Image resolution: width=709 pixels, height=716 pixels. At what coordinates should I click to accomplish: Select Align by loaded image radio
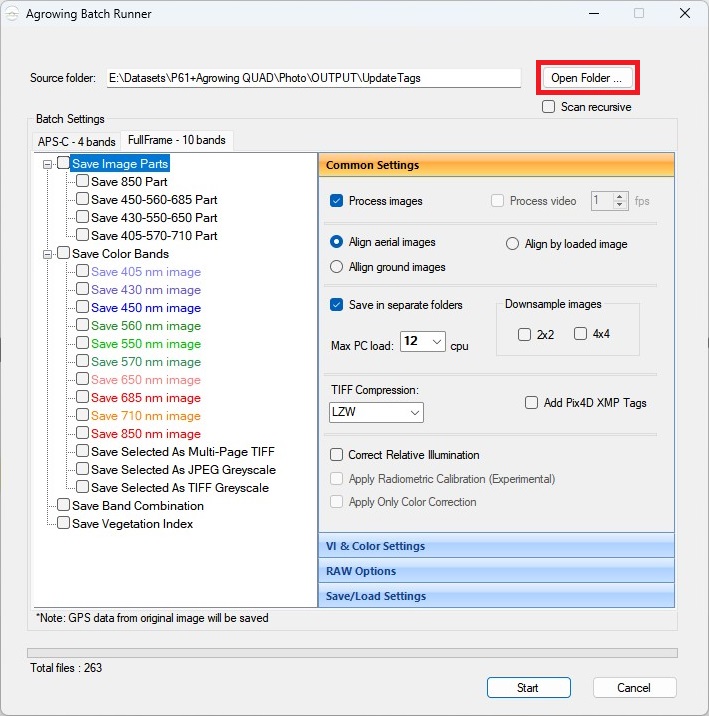[x=512, y=244]
